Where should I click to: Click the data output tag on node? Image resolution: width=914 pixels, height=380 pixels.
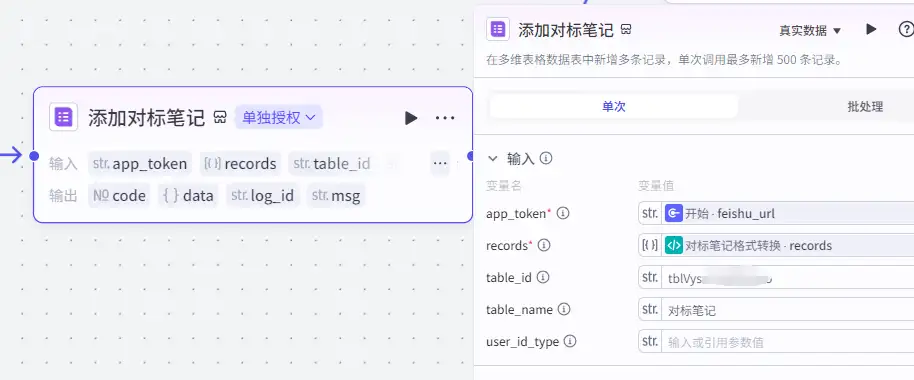click(188, 196)
